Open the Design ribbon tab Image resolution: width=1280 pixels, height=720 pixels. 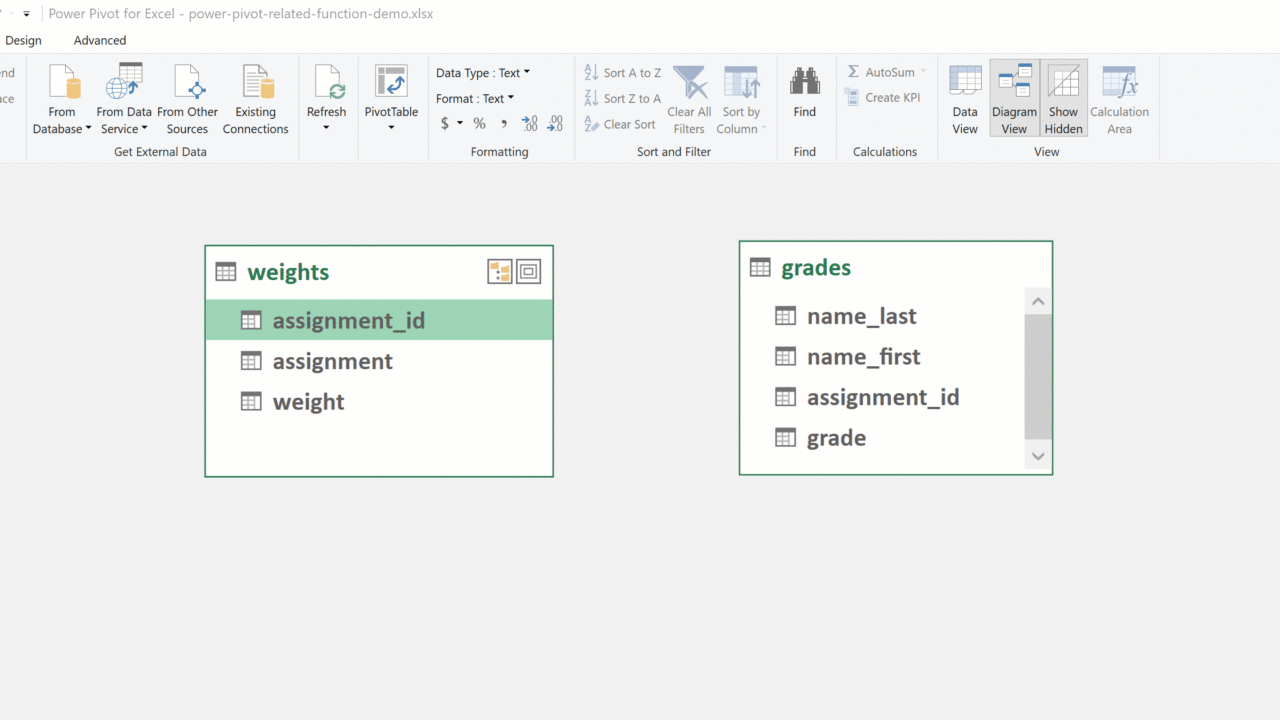coord(23,41)
